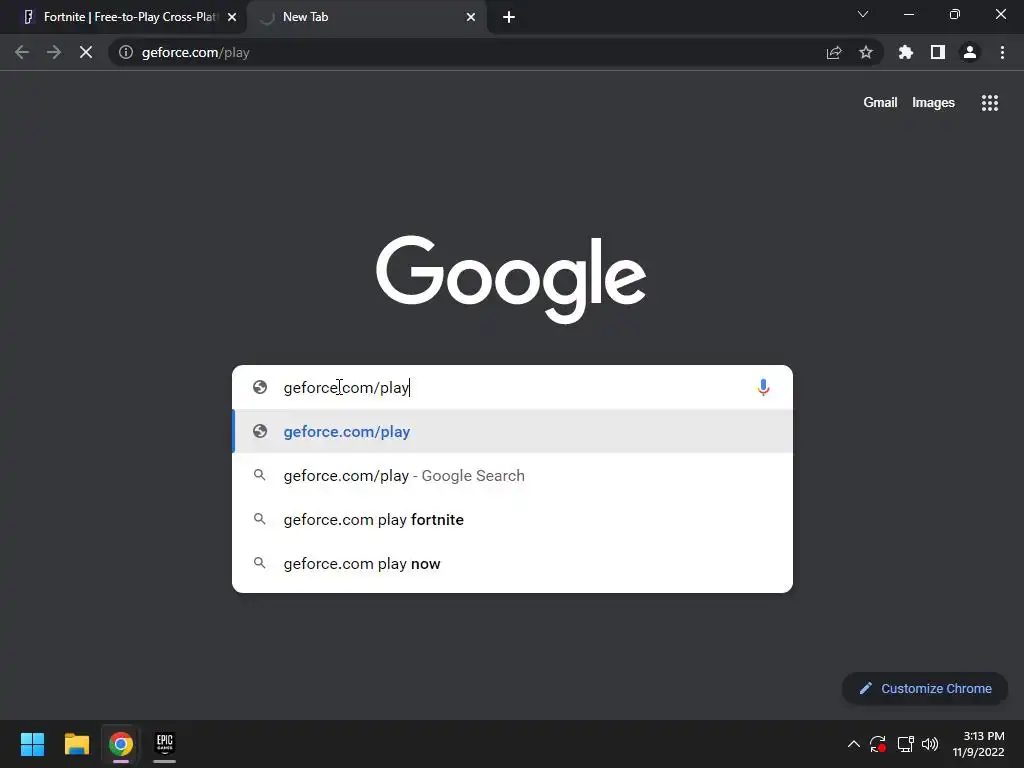The image size is (1024, 768).
Task: Open Epic Games Launcher from taskbar
Action: point(165,744)
